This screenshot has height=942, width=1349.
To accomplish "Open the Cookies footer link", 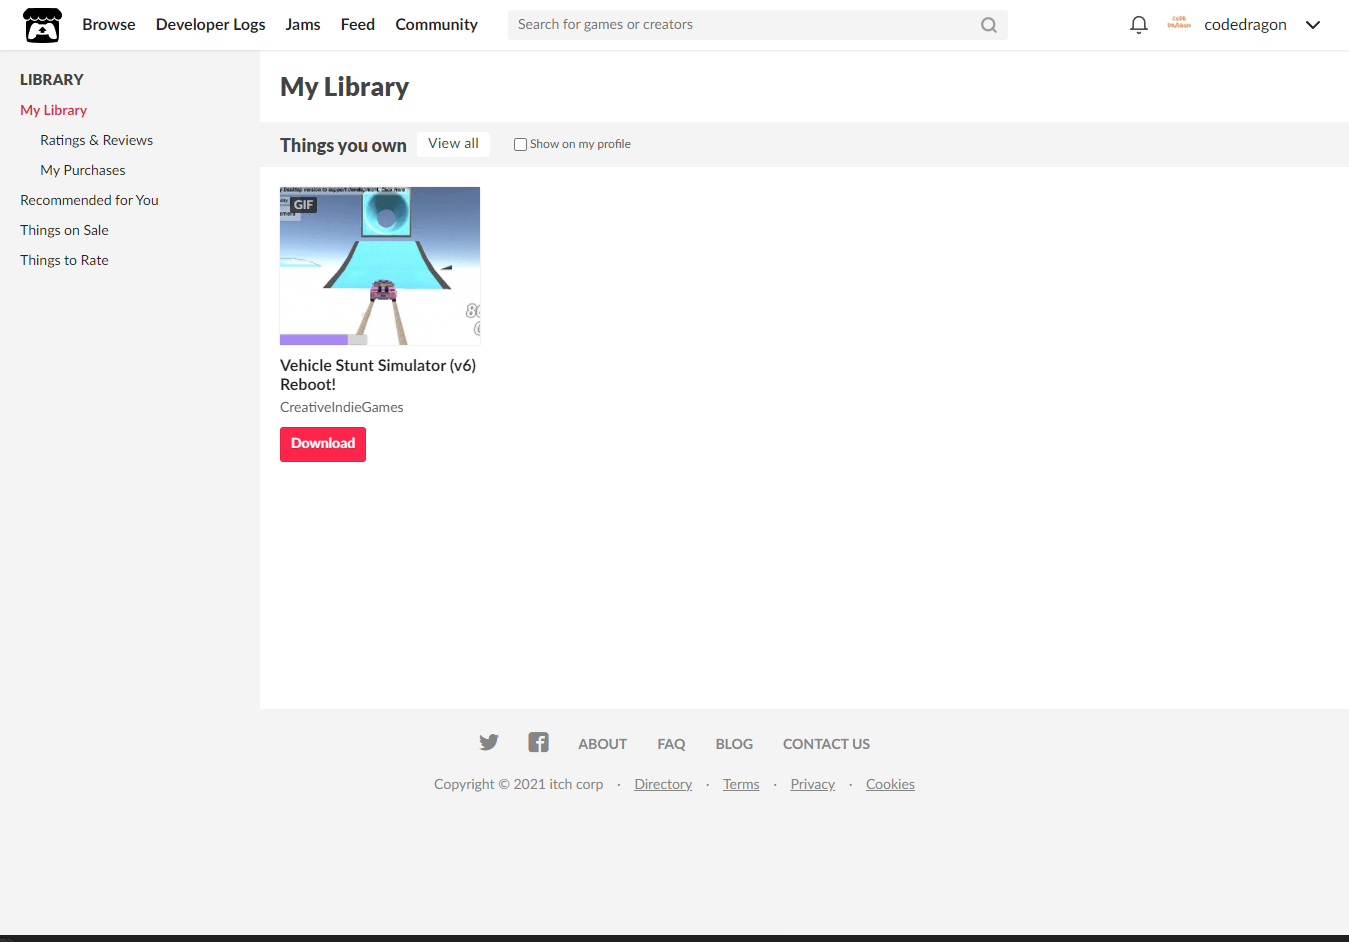I will 890,784.
